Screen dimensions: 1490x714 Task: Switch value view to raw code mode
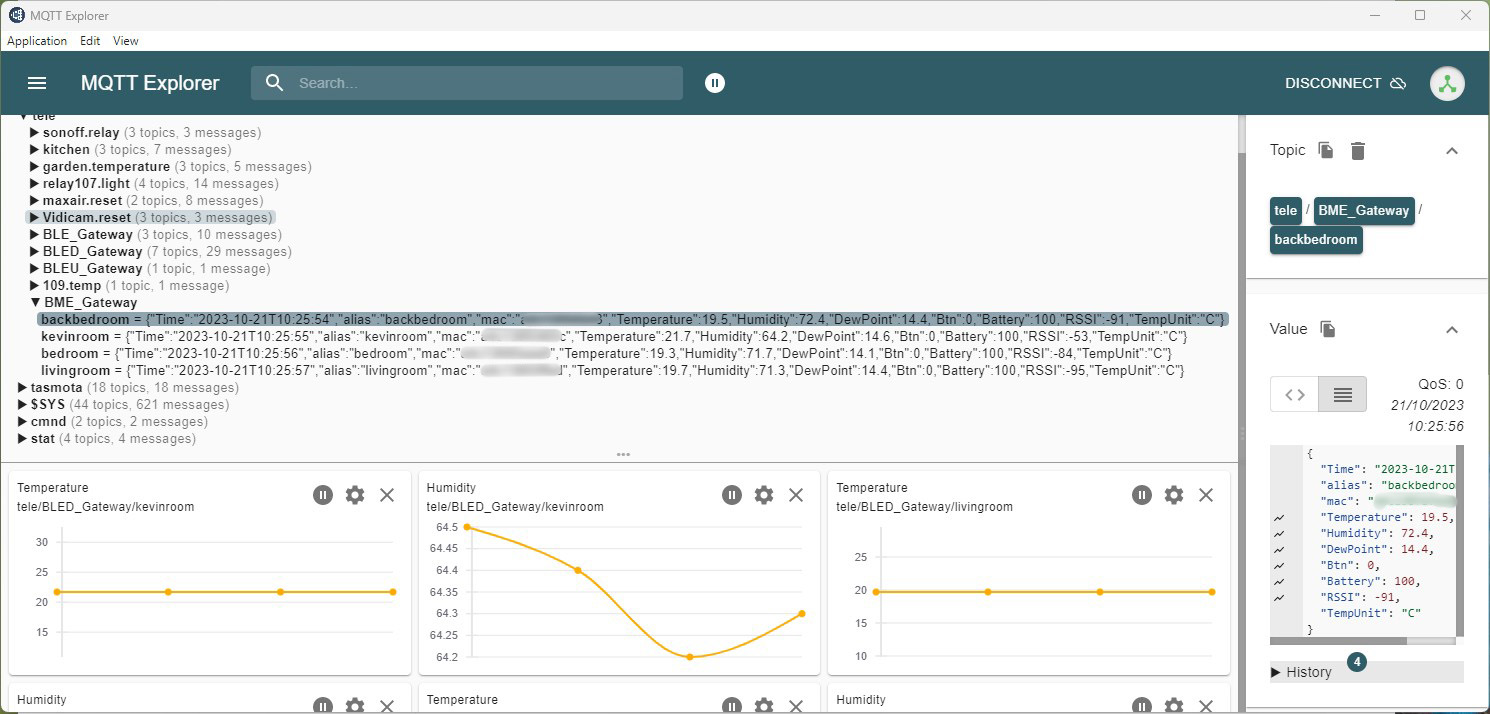pyautogui.click(x=1294, y=394)
